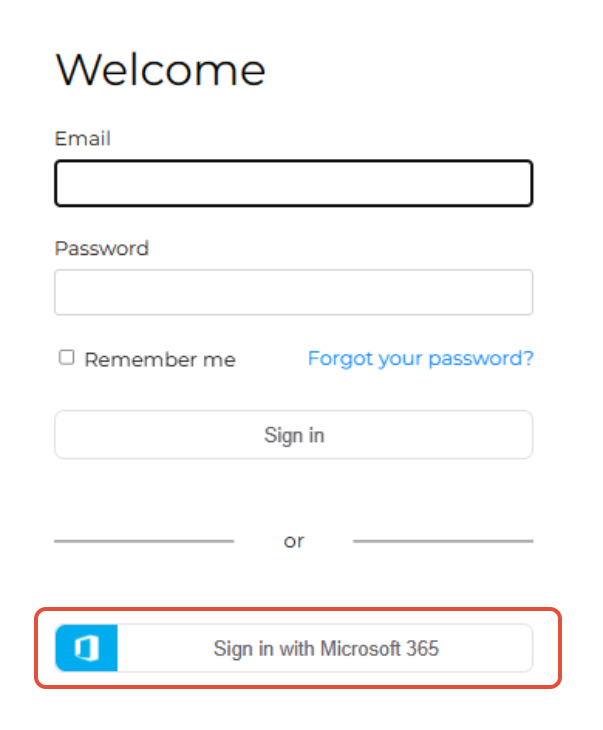Click the blue Office logo icon
This screenshot has width=603, height=730.
87,648
